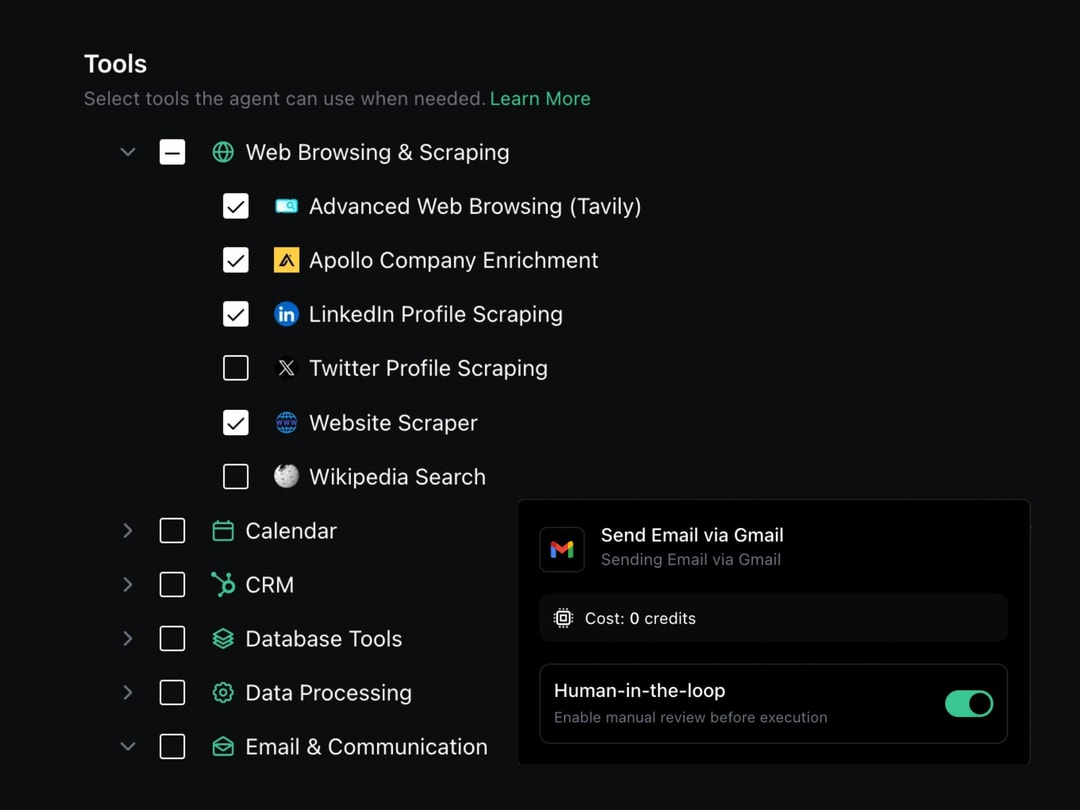Click the Gmail logo in the popup
Viewport: 1080px width, 810px height.
click(x=562, y=549)
